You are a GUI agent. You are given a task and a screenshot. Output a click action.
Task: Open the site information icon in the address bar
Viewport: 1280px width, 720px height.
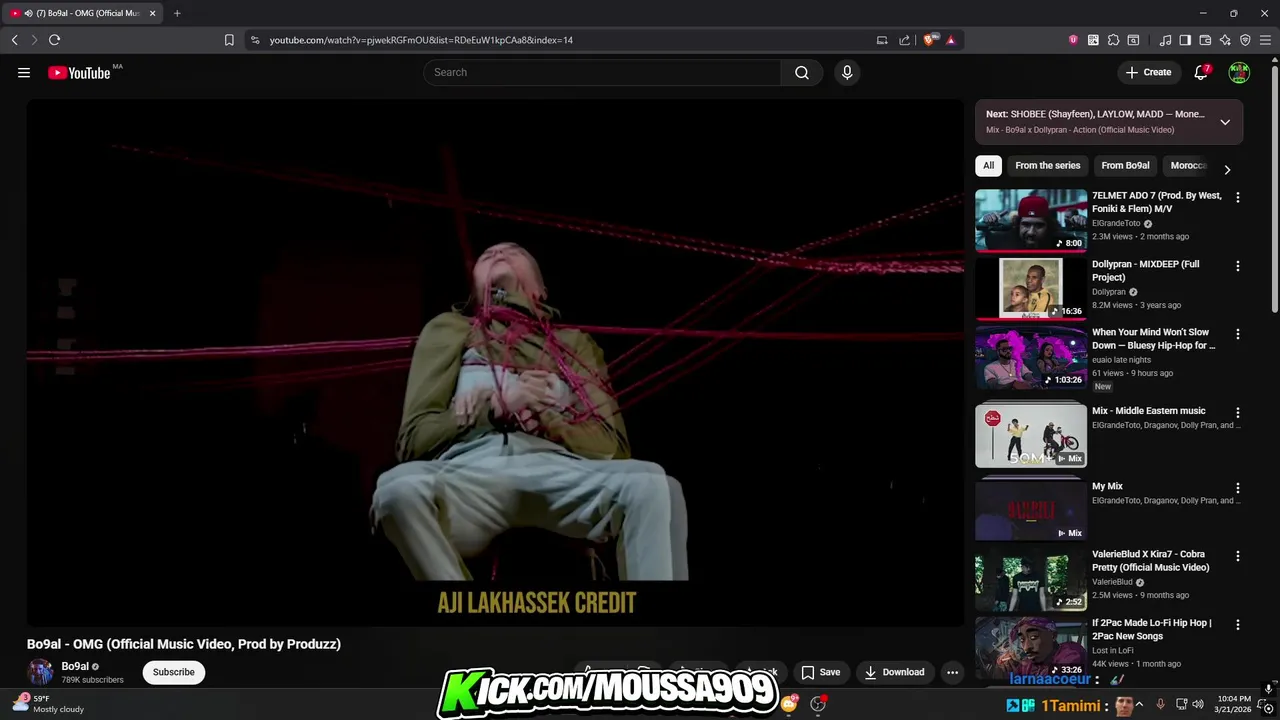point(255,40)
